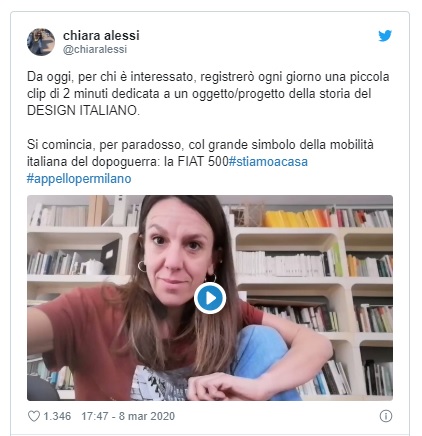
Task: Click the "Si comincia, per paradosso" paragraph
Action: point(200,153)
